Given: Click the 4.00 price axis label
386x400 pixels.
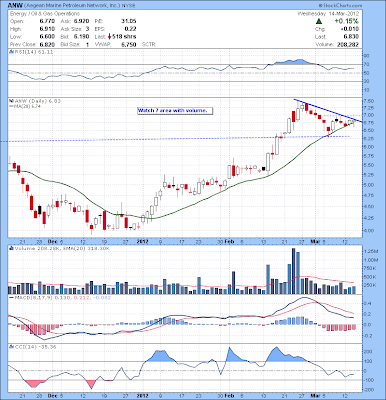Looking at the screenshot, I should (369, 231).
